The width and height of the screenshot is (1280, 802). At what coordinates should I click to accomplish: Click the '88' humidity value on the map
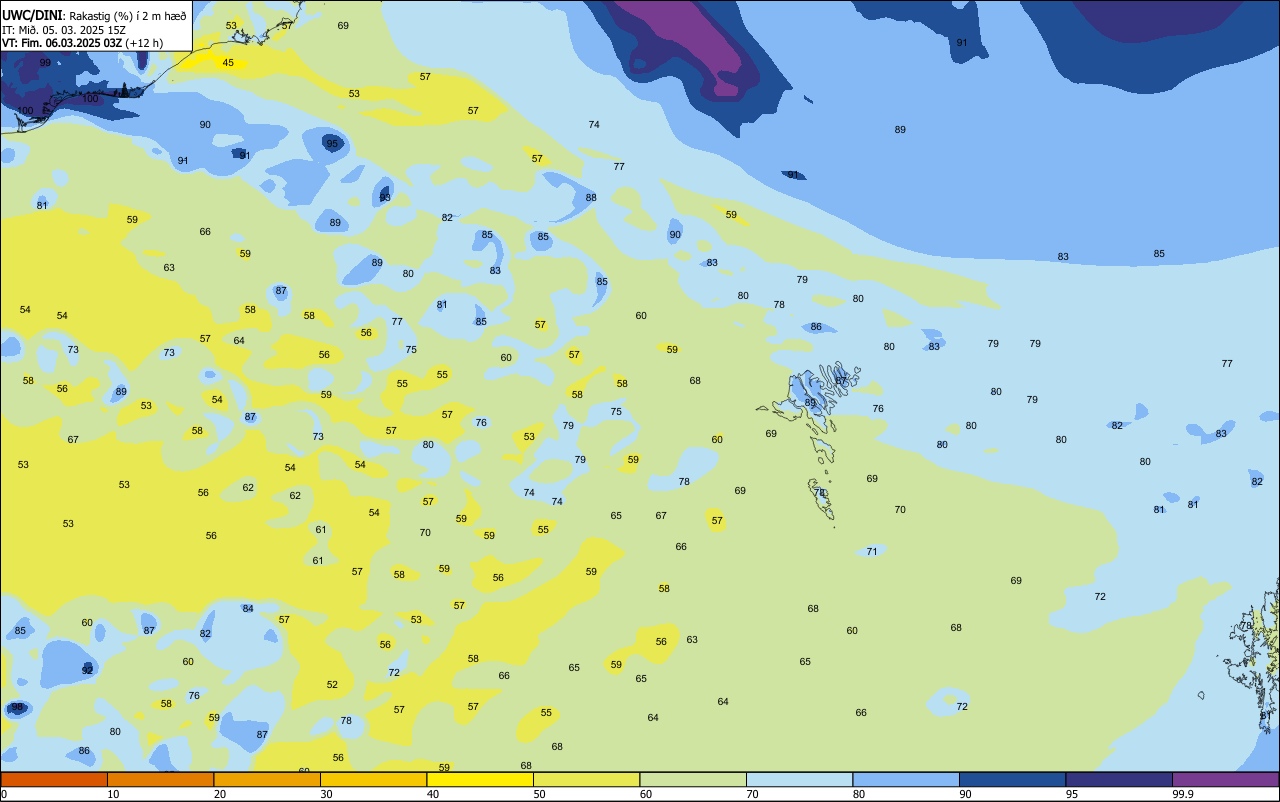pyautogui.click(x=591, y=198)
